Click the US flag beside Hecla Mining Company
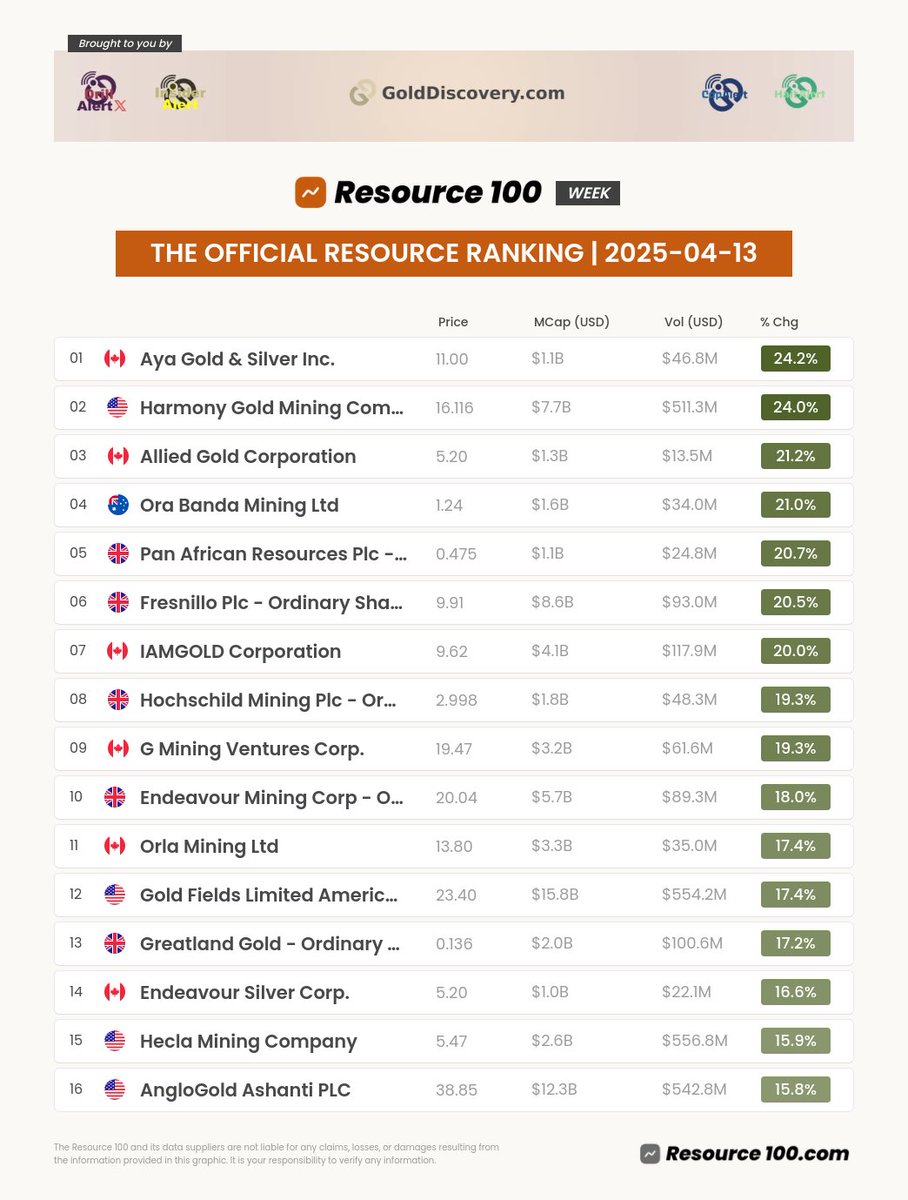Screen dimensions: 908x1200 115,1041
